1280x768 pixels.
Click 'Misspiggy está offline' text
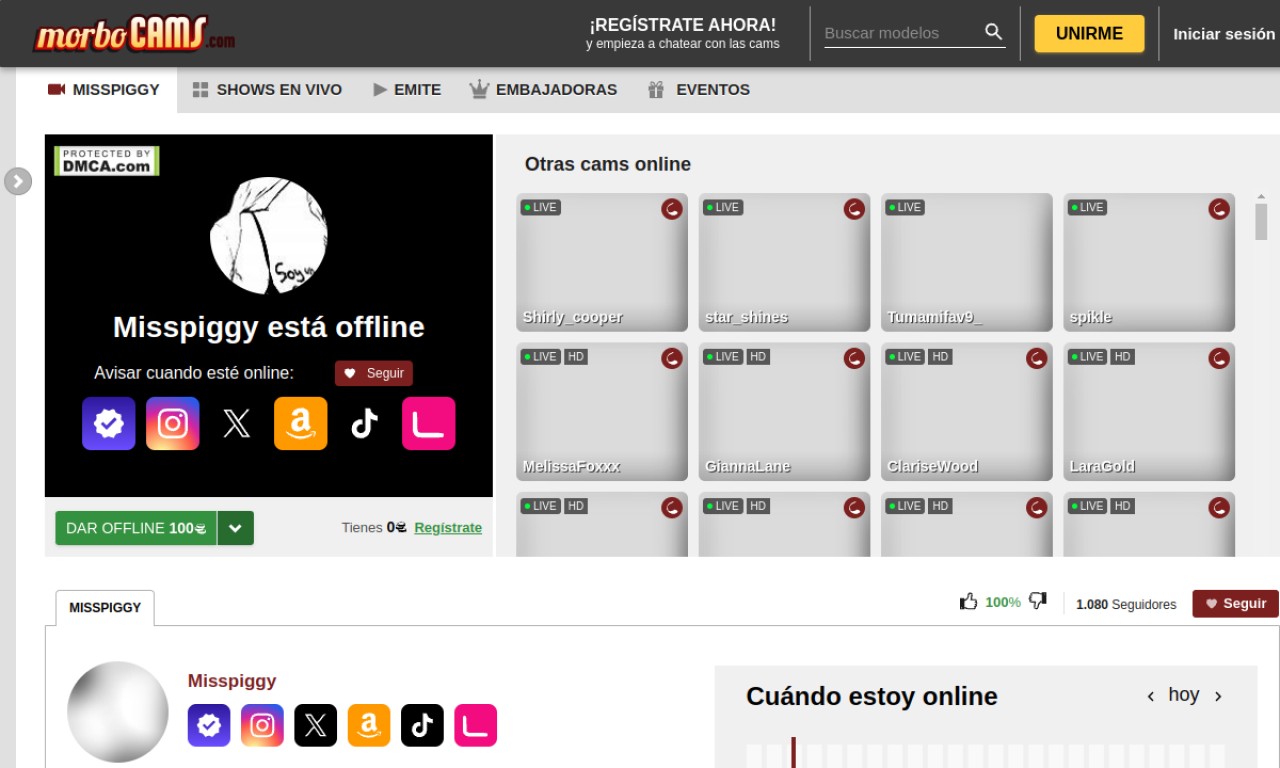point(269,327)
